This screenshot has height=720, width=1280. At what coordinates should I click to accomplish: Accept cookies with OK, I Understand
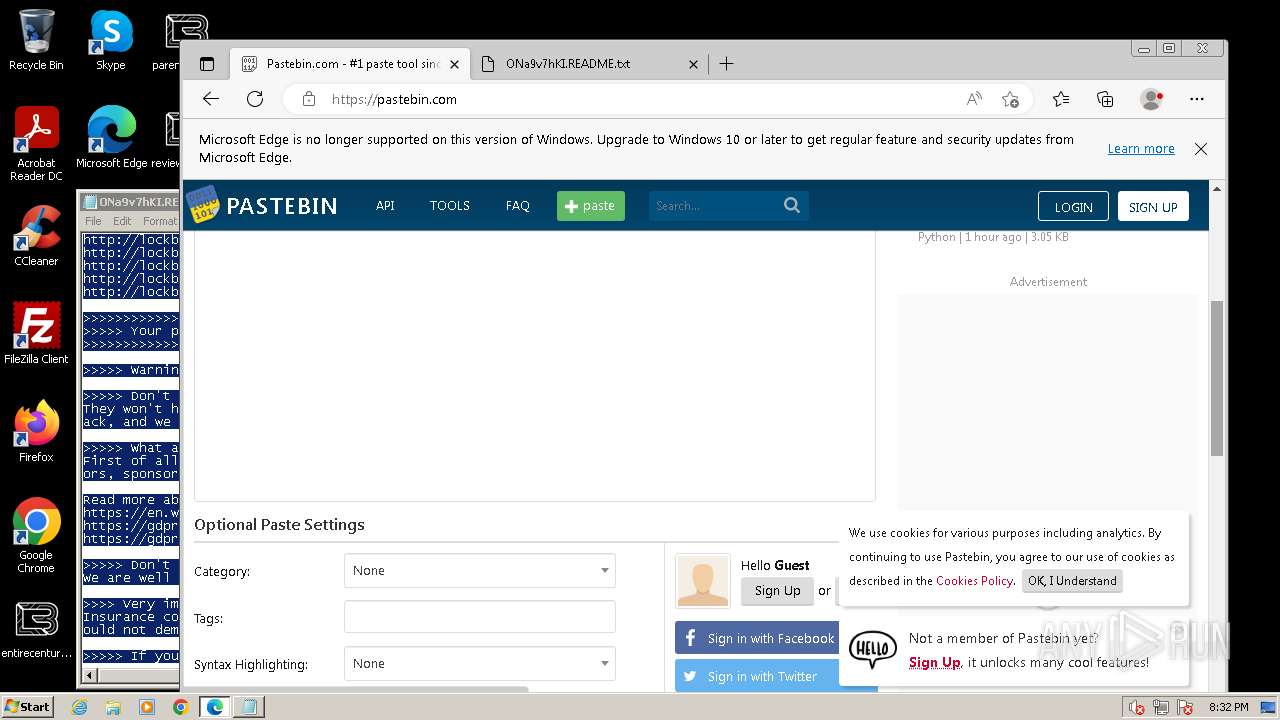1072,581
